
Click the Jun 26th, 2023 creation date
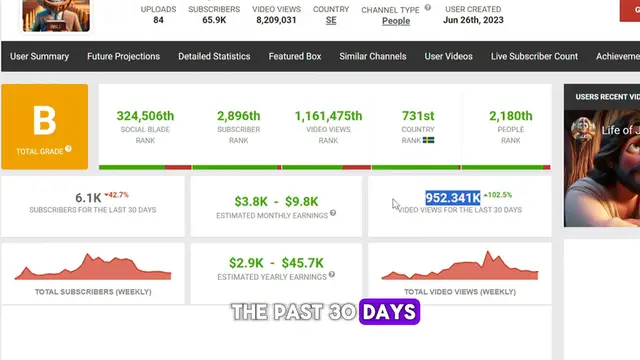(473, 20)
